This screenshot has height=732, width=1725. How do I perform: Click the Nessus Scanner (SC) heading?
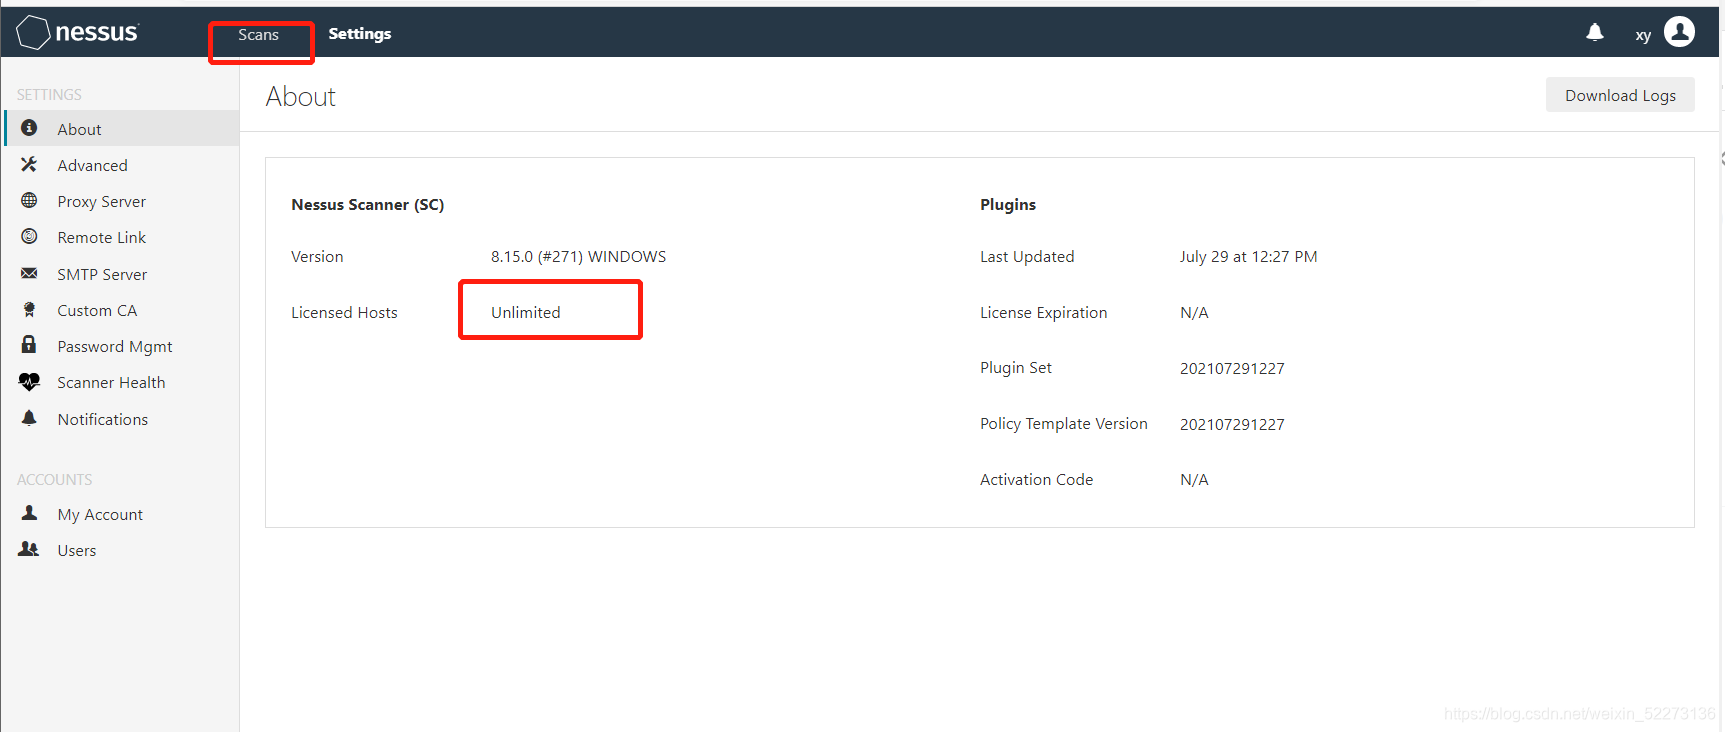point(367,204)
